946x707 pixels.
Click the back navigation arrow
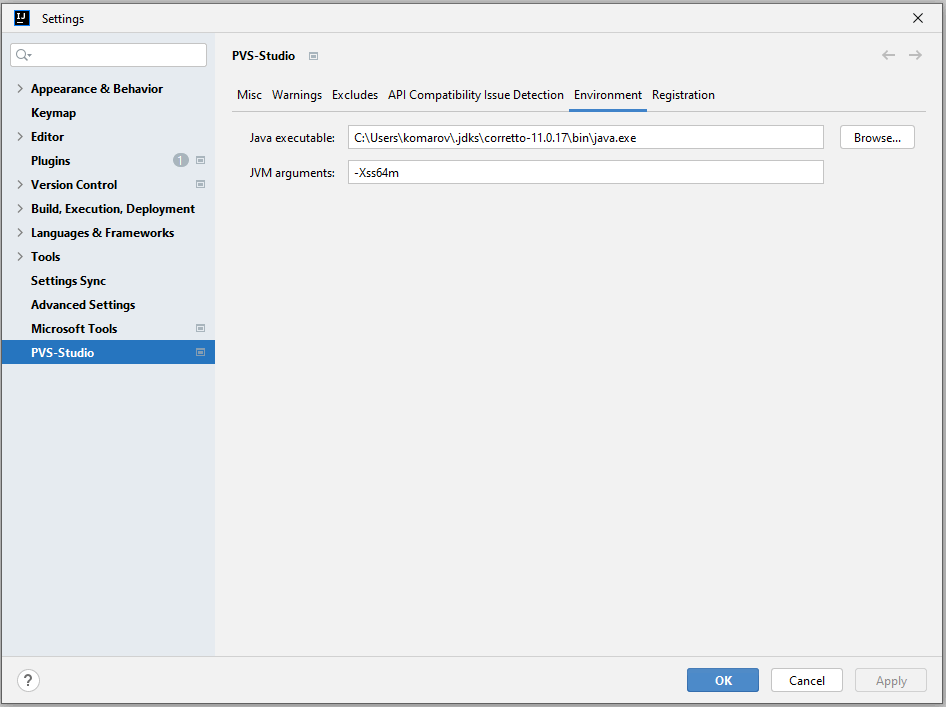[x=888, y=55]
